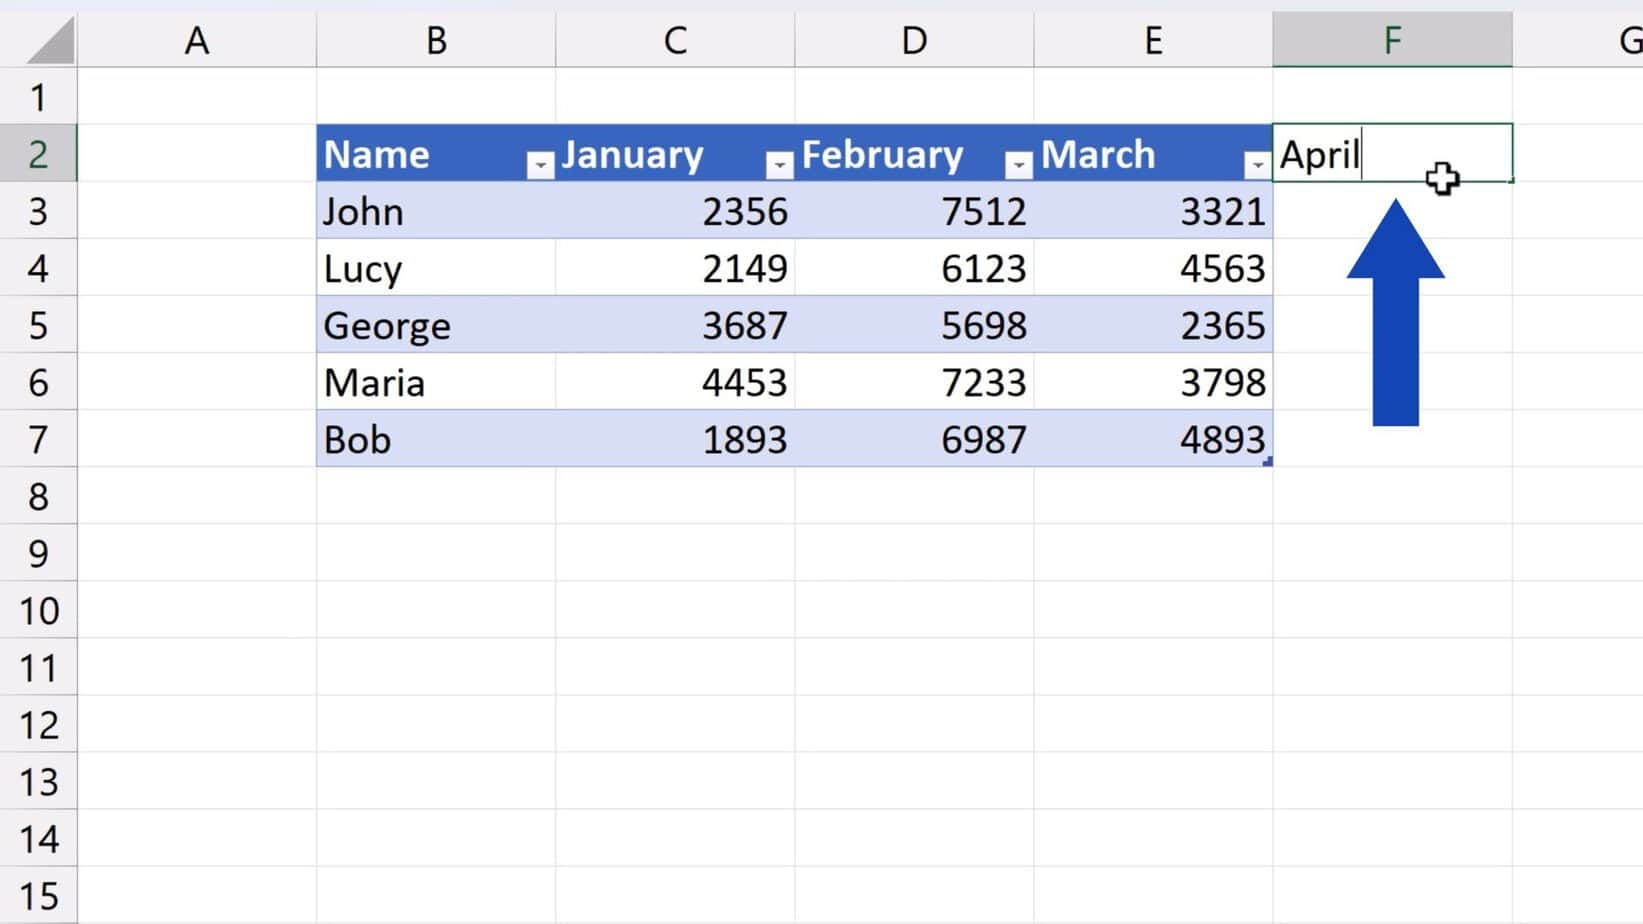The width and height of the screenshot is (1643, 924).
Task: Click the cell containing John
Action: tap(400, 211)
